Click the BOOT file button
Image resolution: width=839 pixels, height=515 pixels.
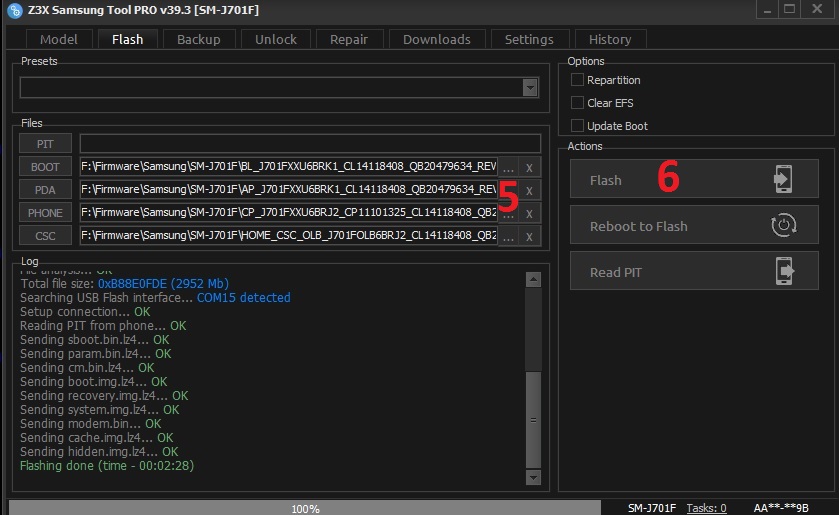point(45,166)
